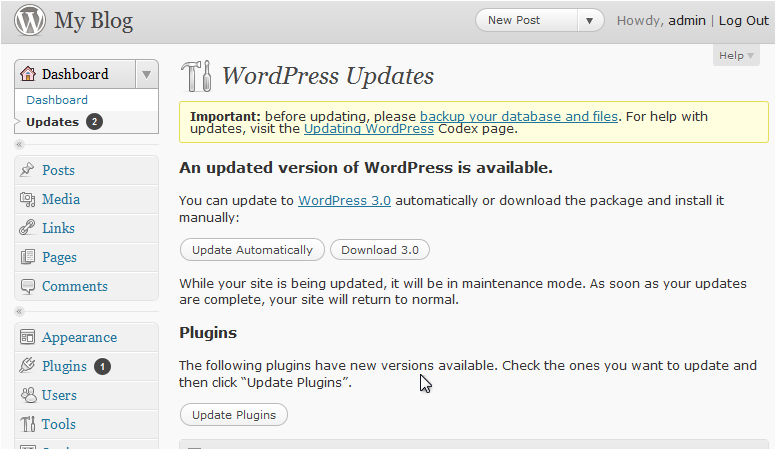Click the Tools hammer icon in sidebar

[28, 424]
